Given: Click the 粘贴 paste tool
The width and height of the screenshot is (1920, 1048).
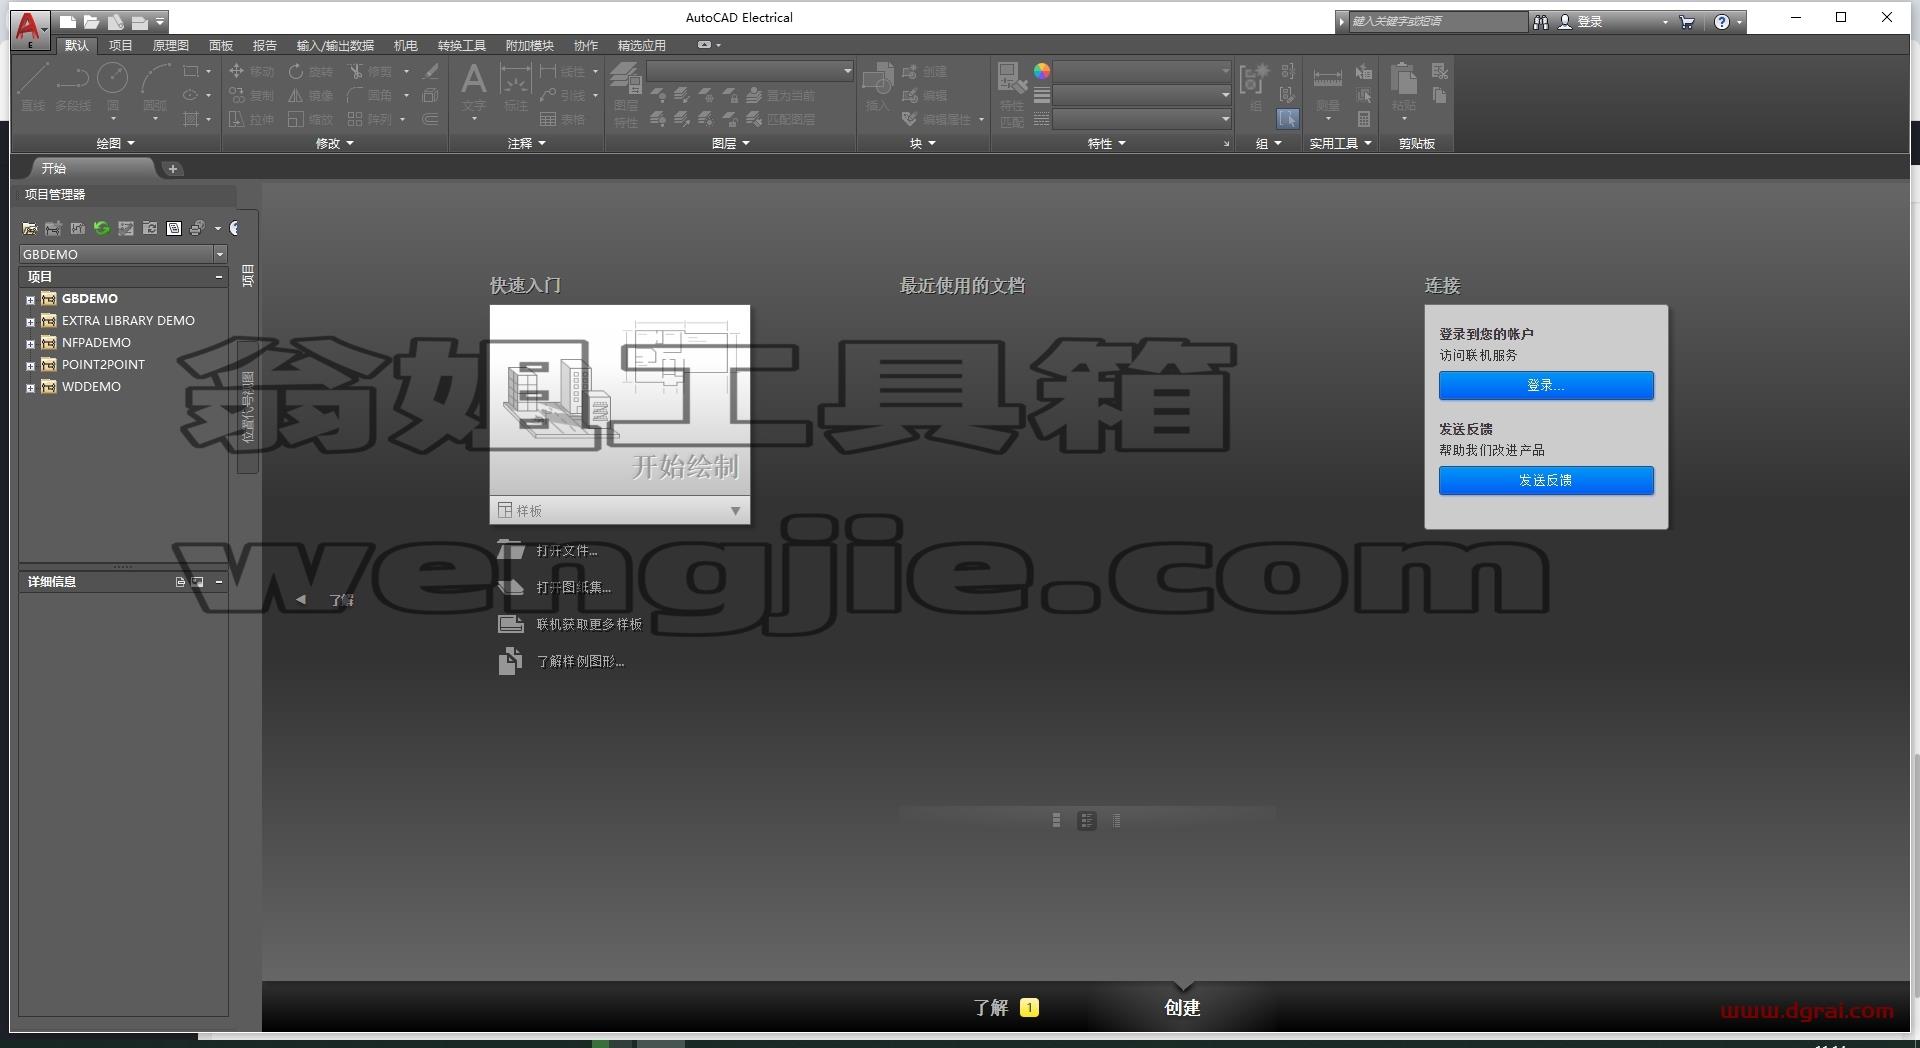Looking at the screenshot, I should (1404, 88).
